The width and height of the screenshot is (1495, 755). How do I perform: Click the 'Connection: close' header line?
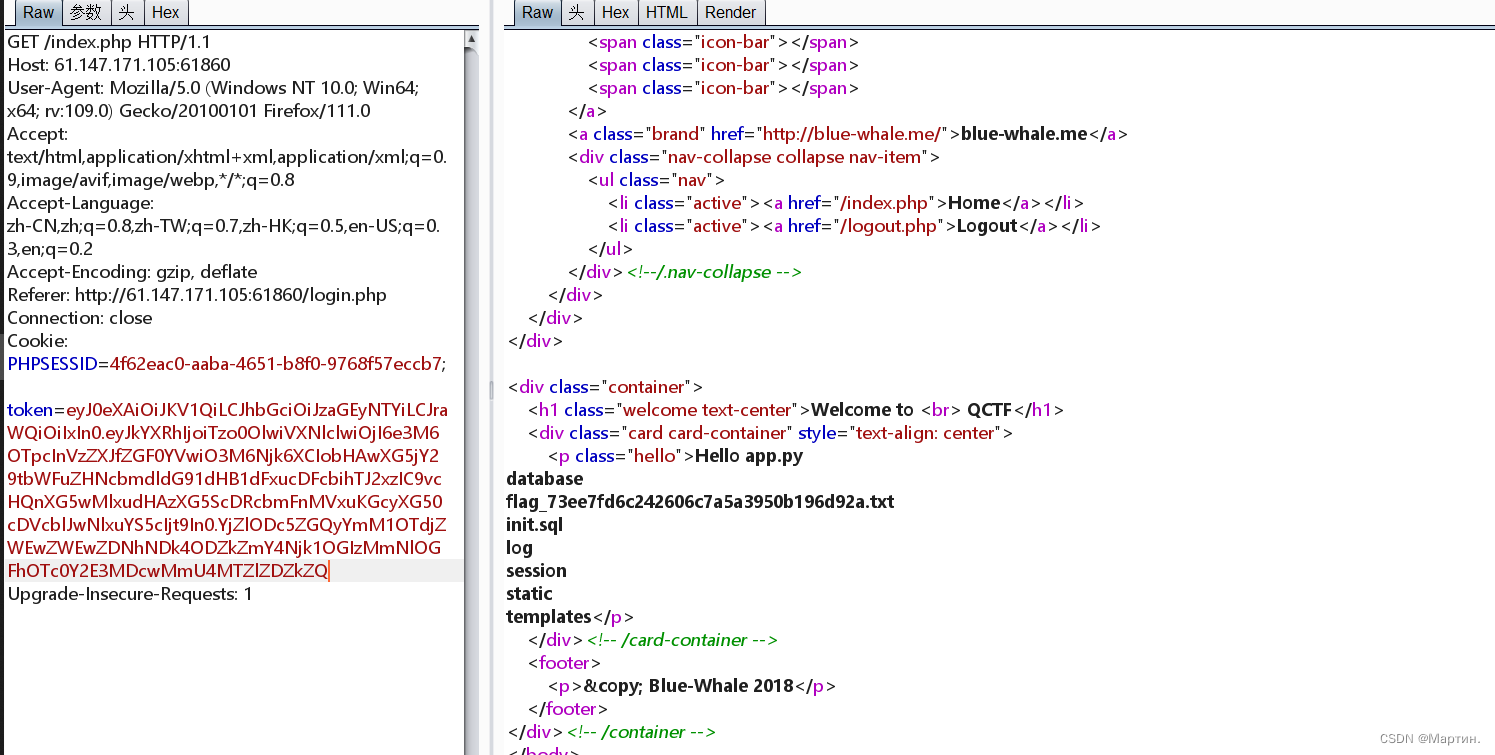(80, 318)
